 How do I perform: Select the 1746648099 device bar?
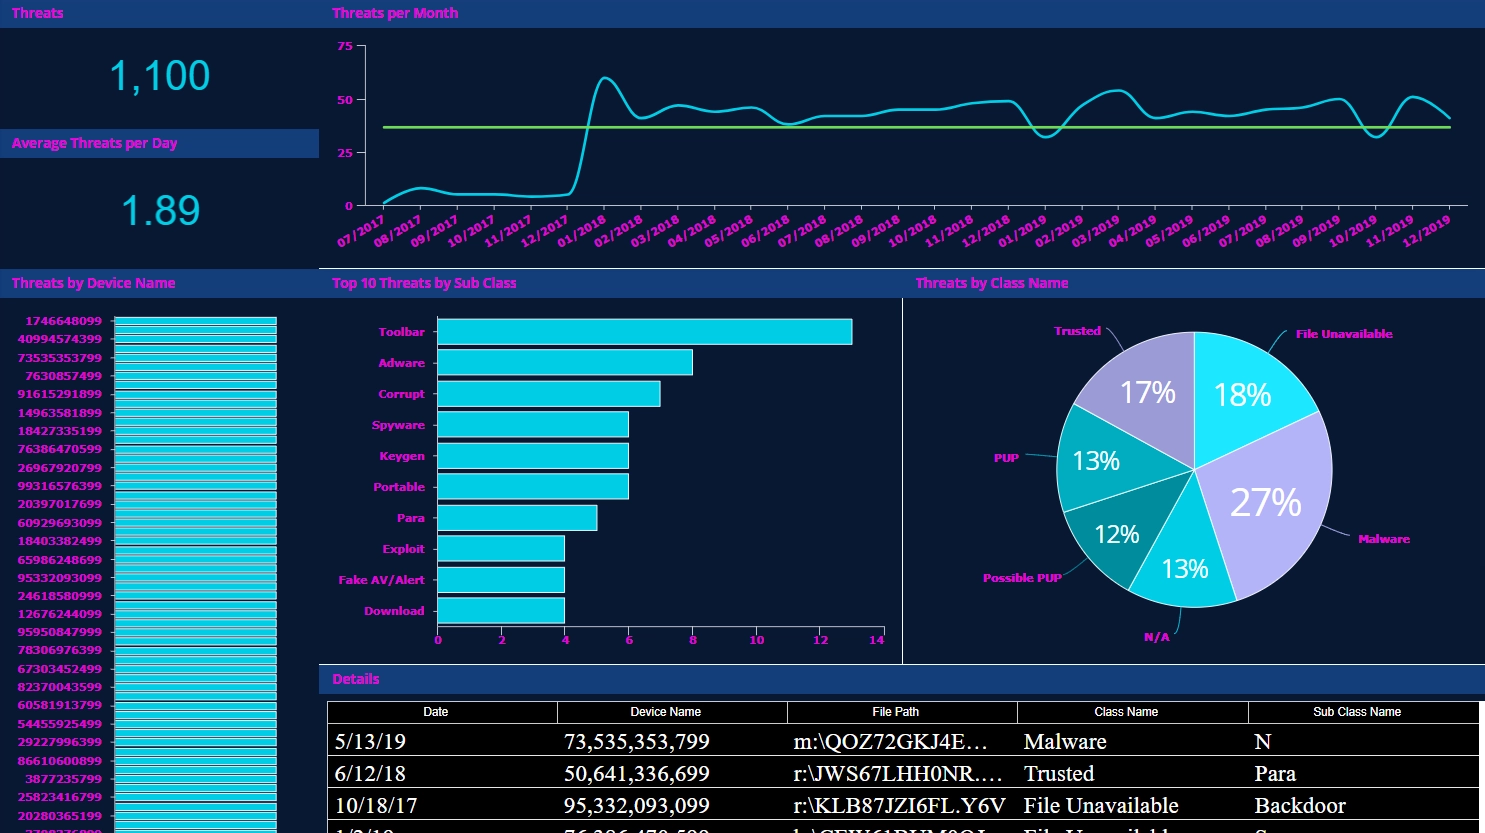click(195, 320)
